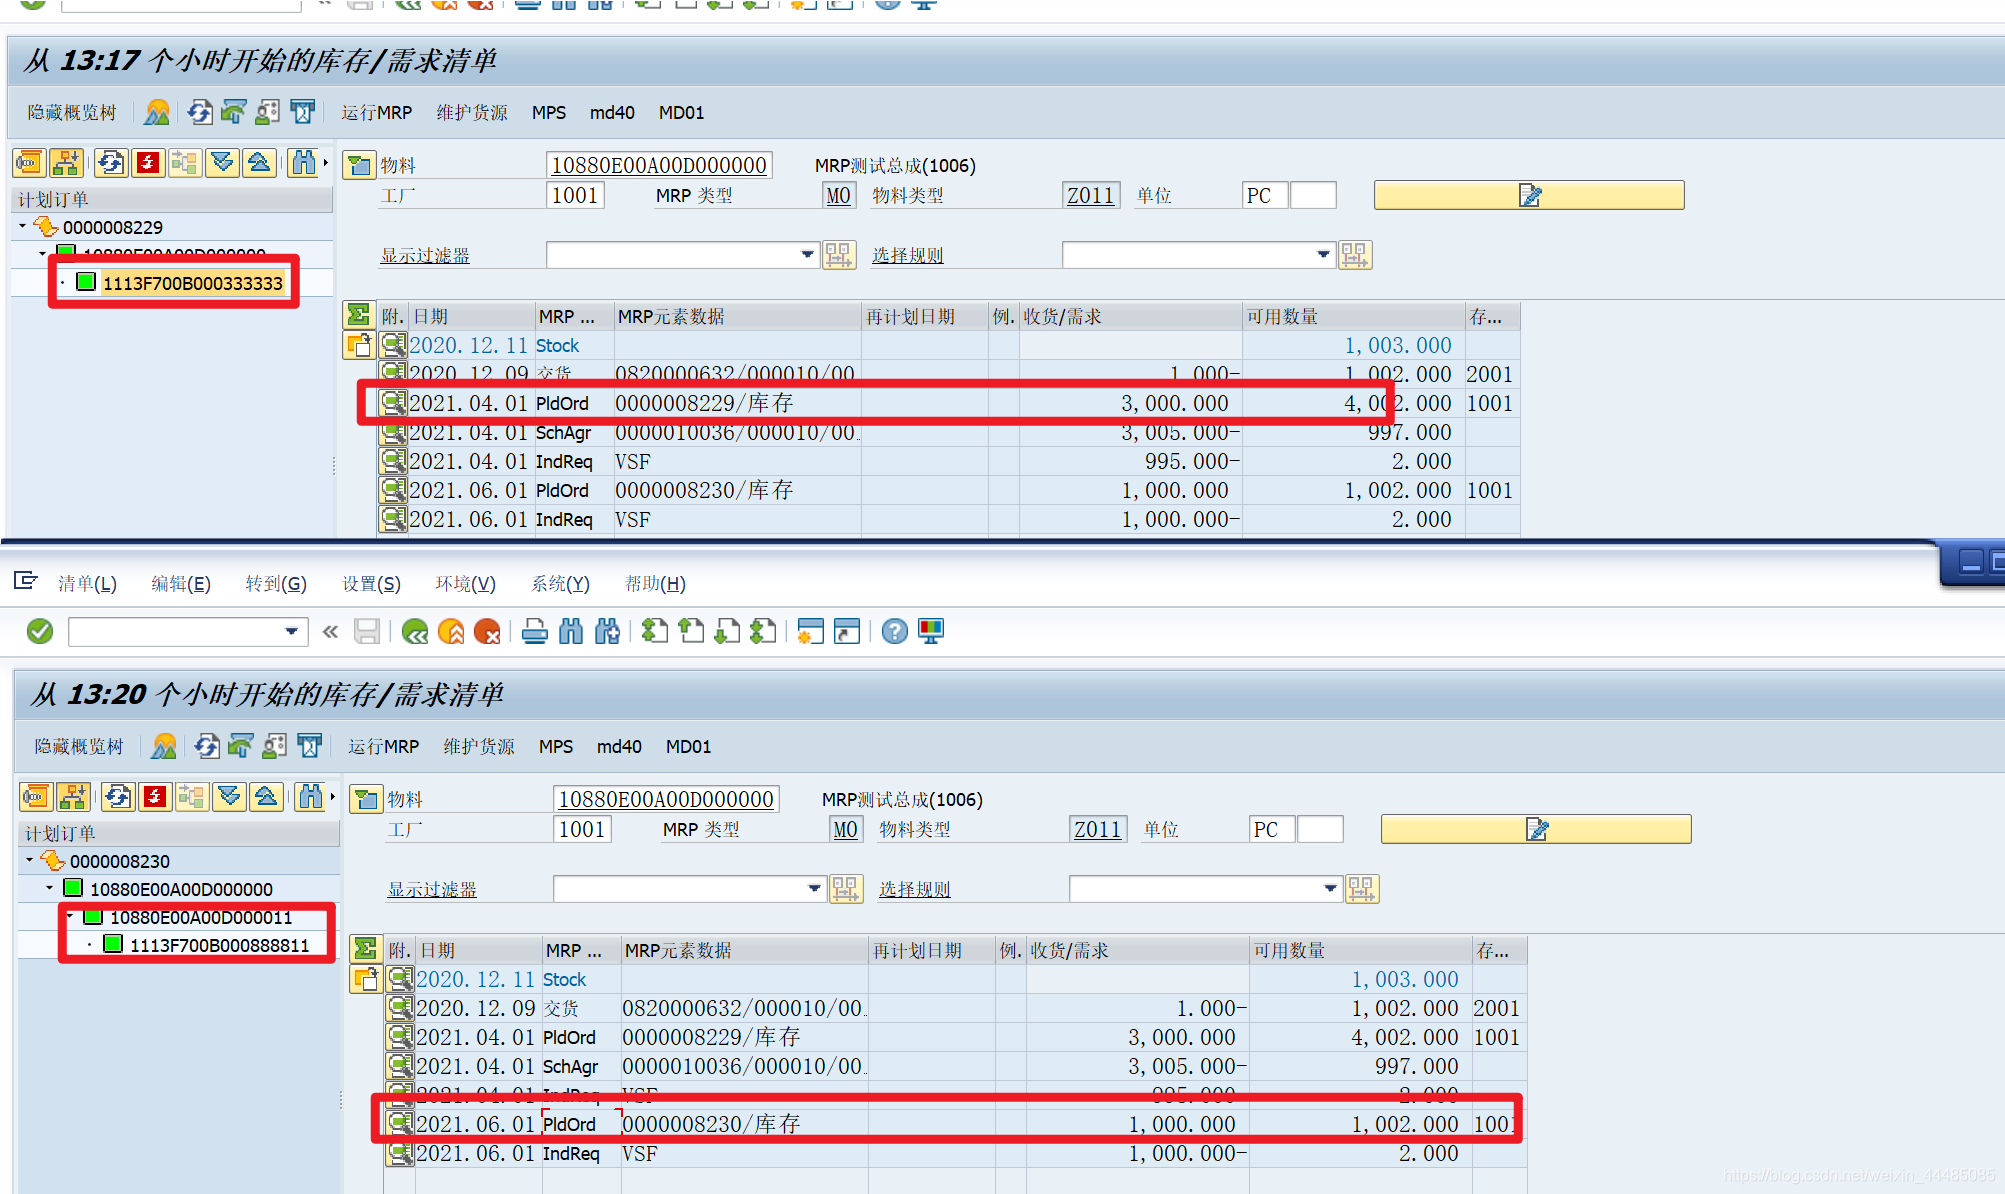This screenshot has height=1194, width=2005.
Task: Open the Help question mark icon
Action: click(x=894, y=631)
